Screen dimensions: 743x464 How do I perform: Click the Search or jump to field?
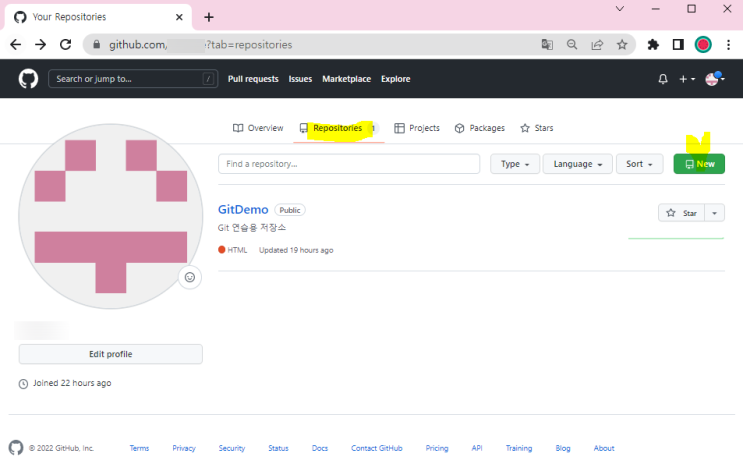133,79
